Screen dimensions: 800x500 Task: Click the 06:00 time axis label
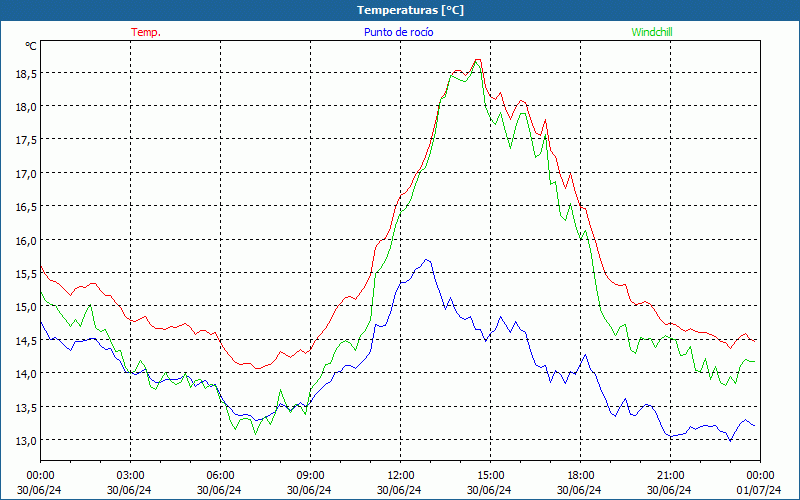[220, 475]
